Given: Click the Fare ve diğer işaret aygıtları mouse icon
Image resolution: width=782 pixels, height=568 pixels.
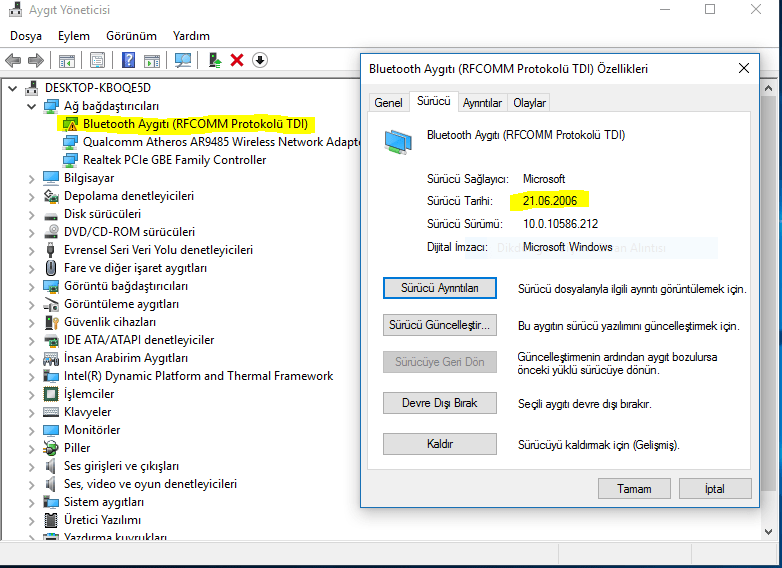Looking at the screenshot, I should [x=51, y=268].
